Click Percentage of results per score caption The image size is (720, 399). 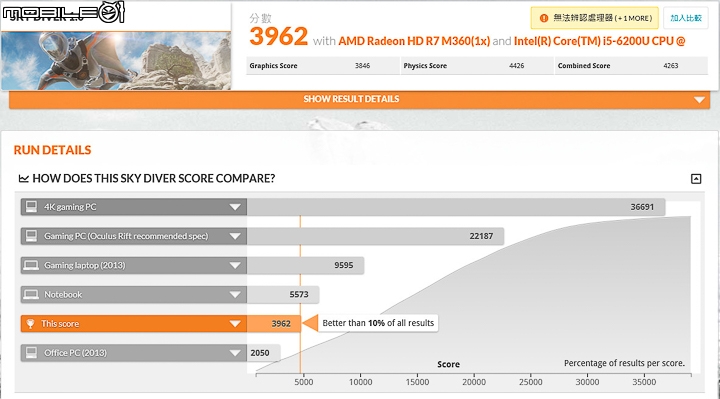(624, 363)
